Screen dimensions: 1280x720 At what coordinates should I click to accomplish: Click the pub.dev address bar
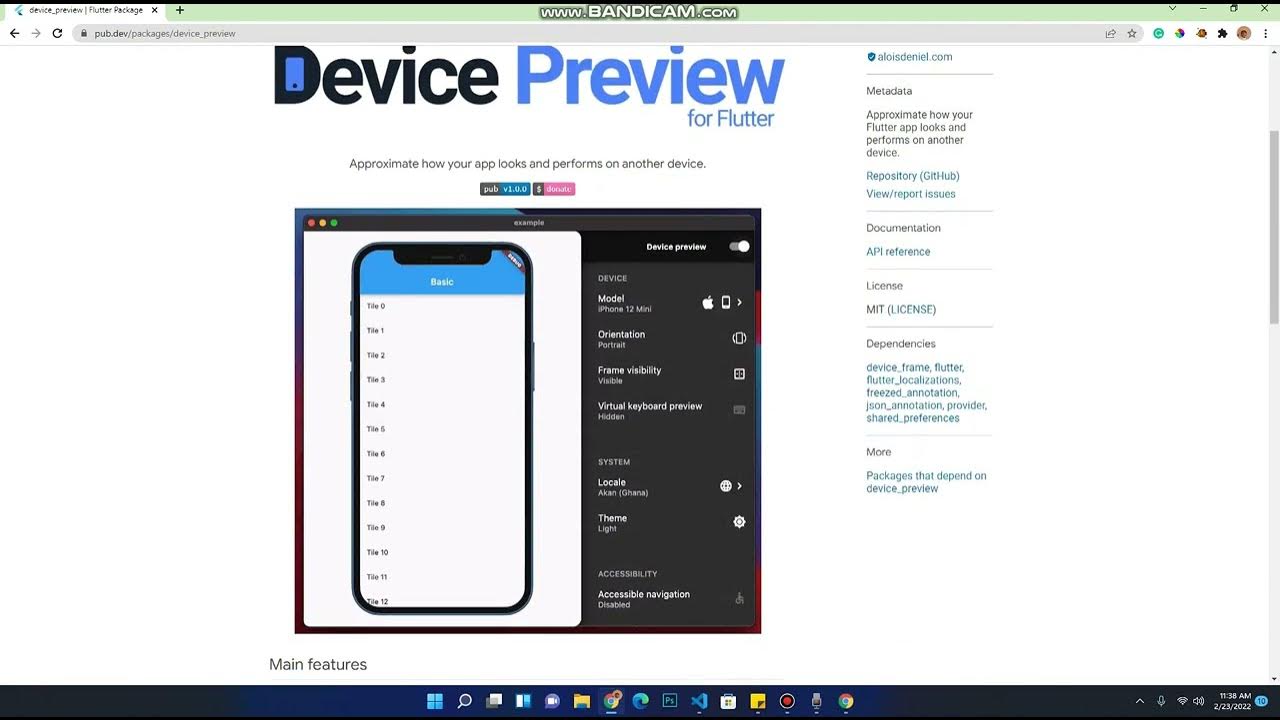coord(590,33)
